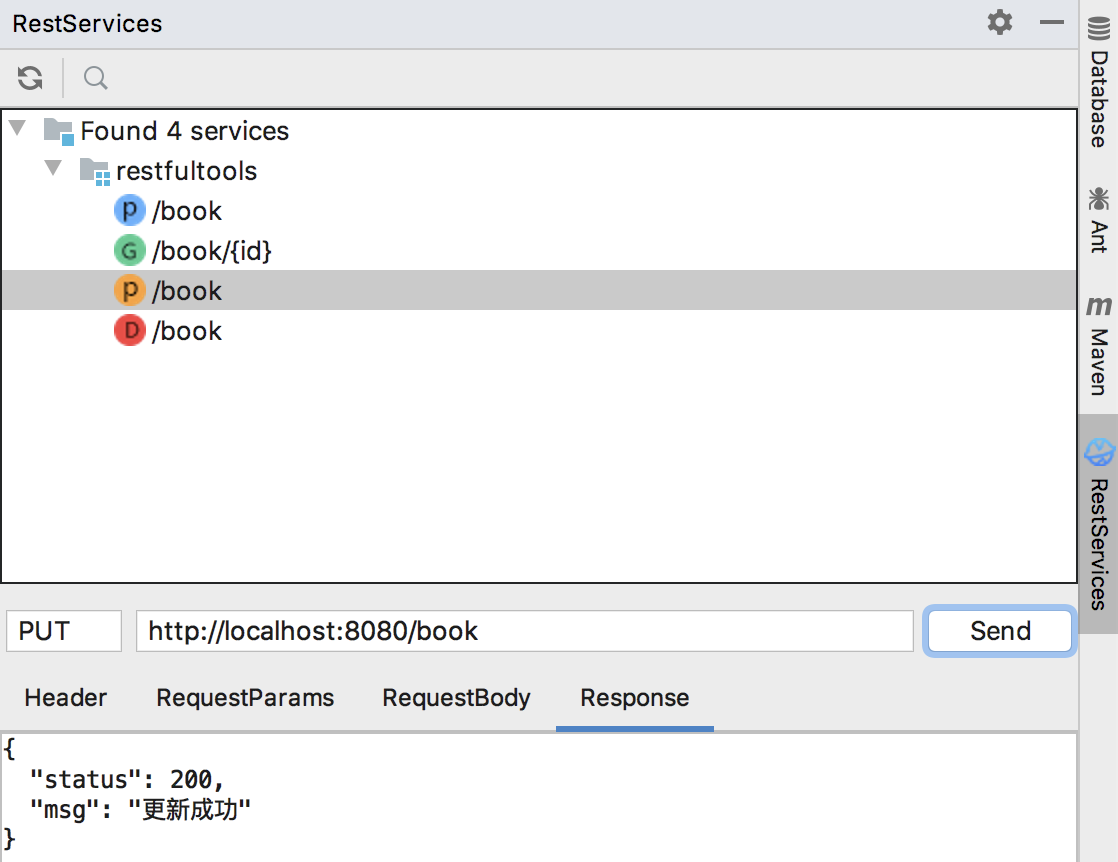Screen dimensions: 1118x862
Task: Click the PUT method field
Action: click(x=64, y=631)
